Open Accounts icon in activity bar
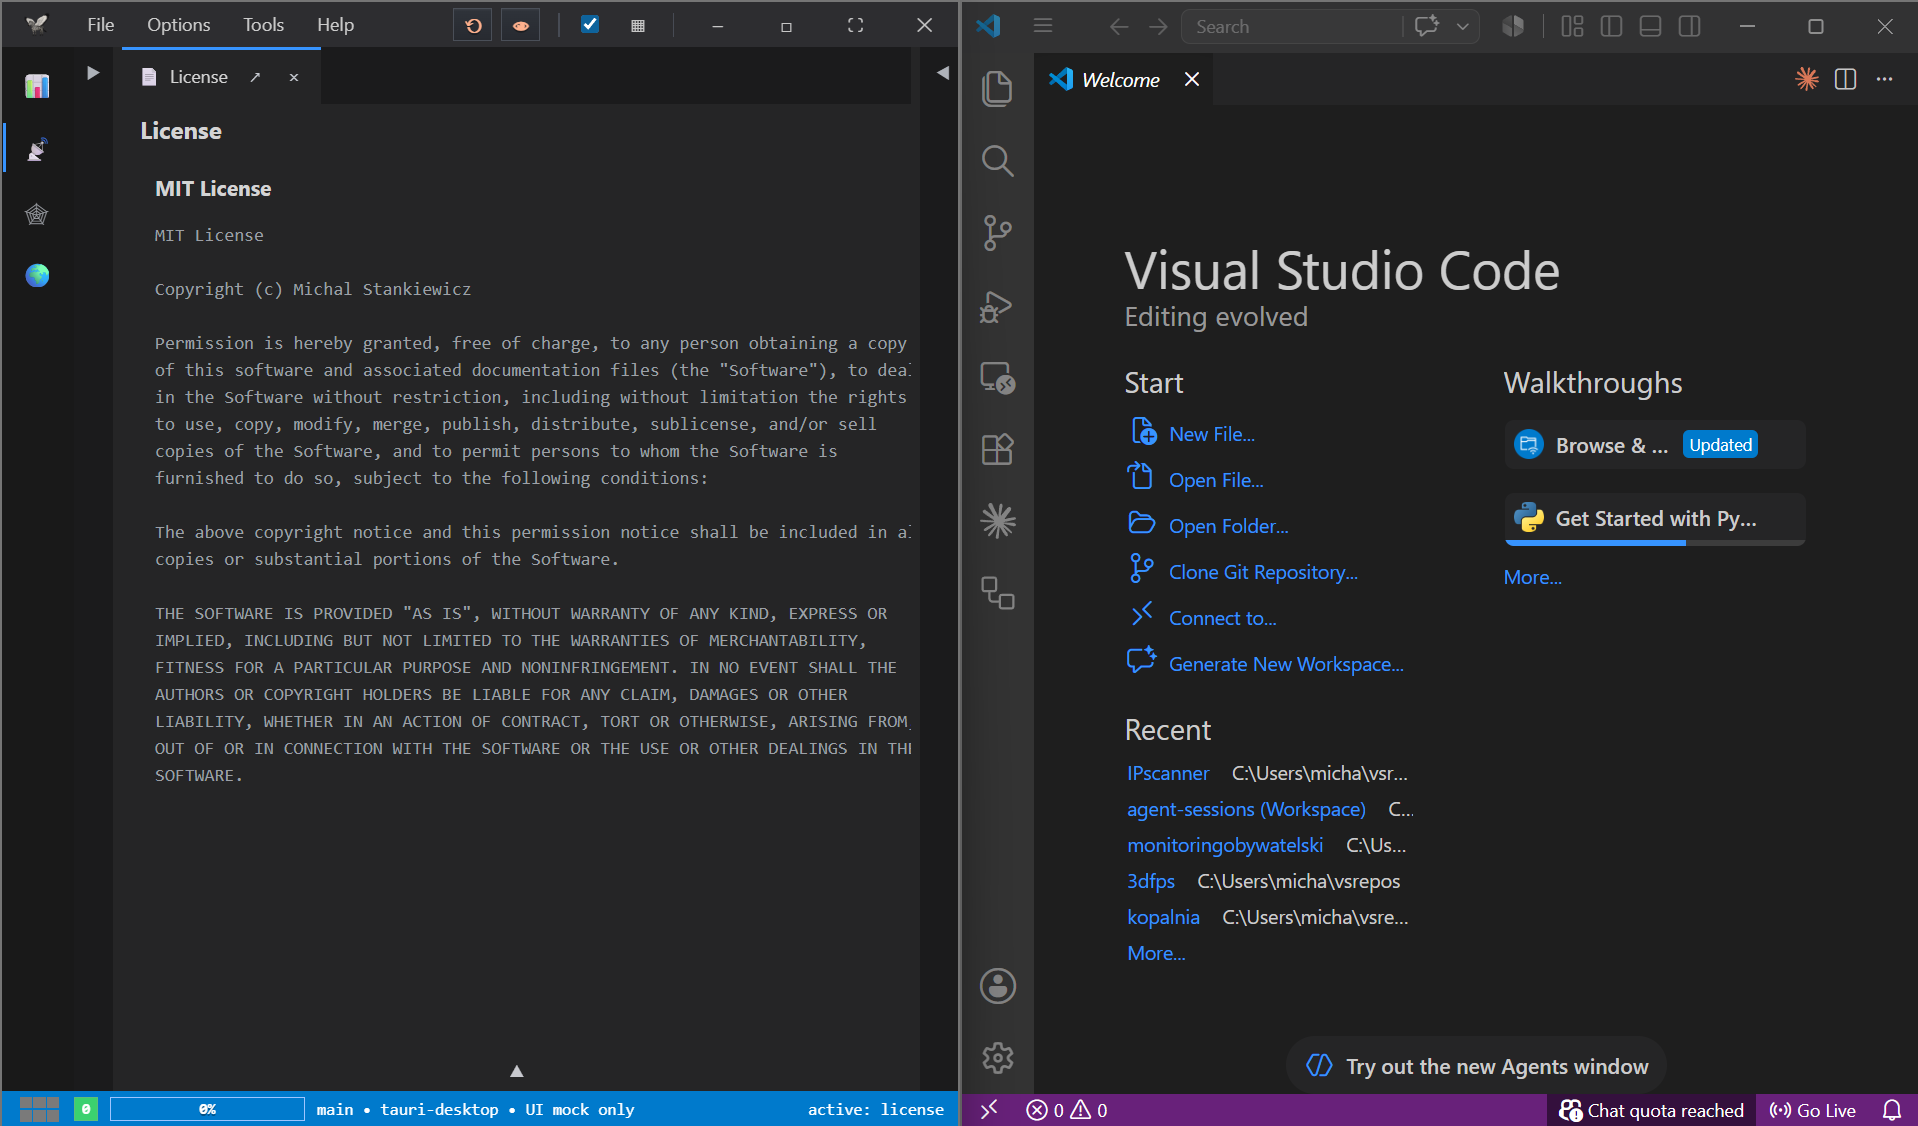The height and width of the screenshot is (1126, 1918). 997,986
